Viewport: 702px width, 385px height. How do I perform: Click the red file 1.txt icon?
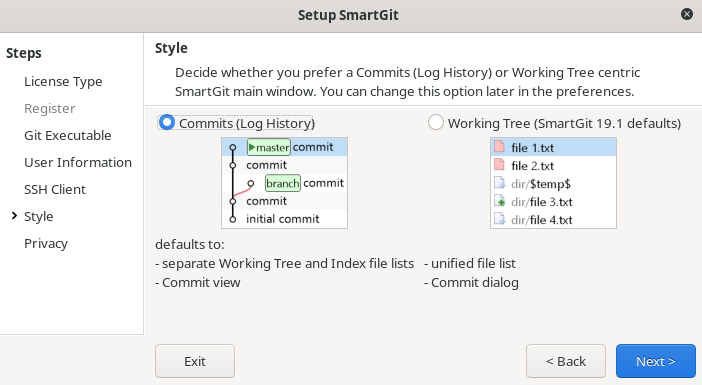pyautogui.click(x=499, y=146)
